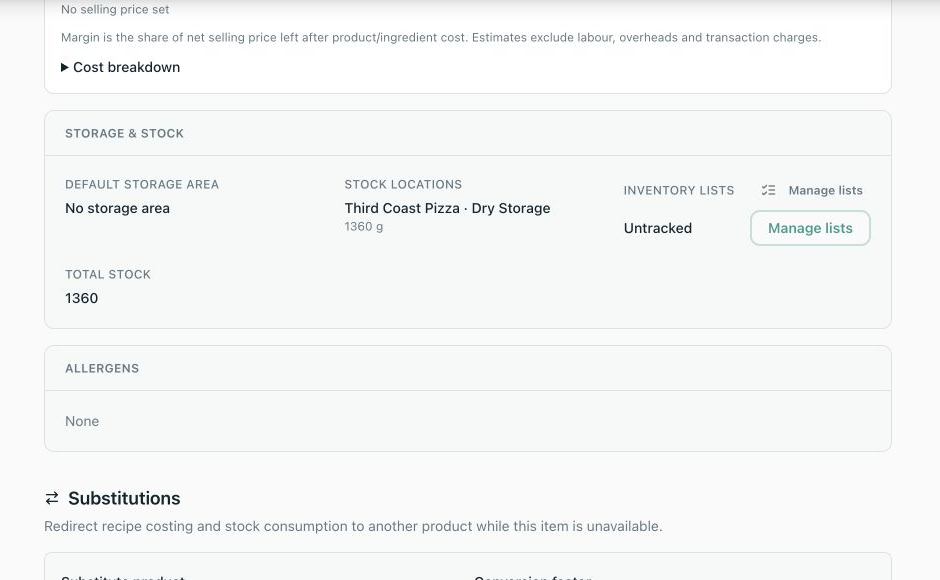Click the checklist icon beside Manage lists
The image size is (940, 580).
click(x=768, y=190)
